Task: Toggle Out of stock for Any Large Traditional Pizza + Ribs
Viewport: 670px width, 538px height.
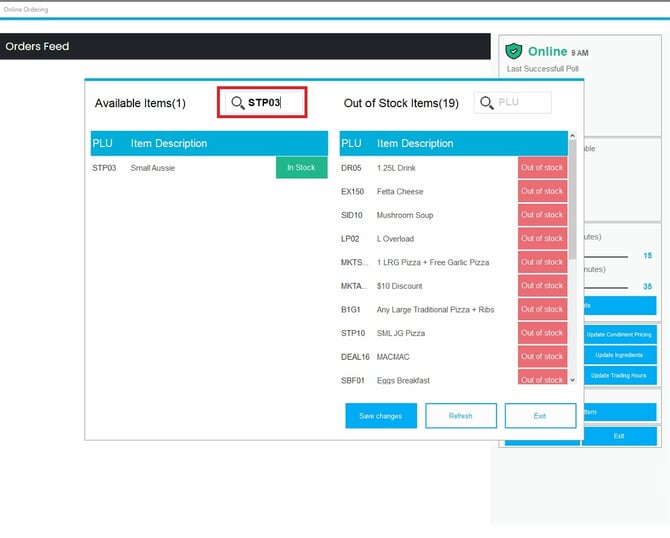Action: click(x=542, y=309)
